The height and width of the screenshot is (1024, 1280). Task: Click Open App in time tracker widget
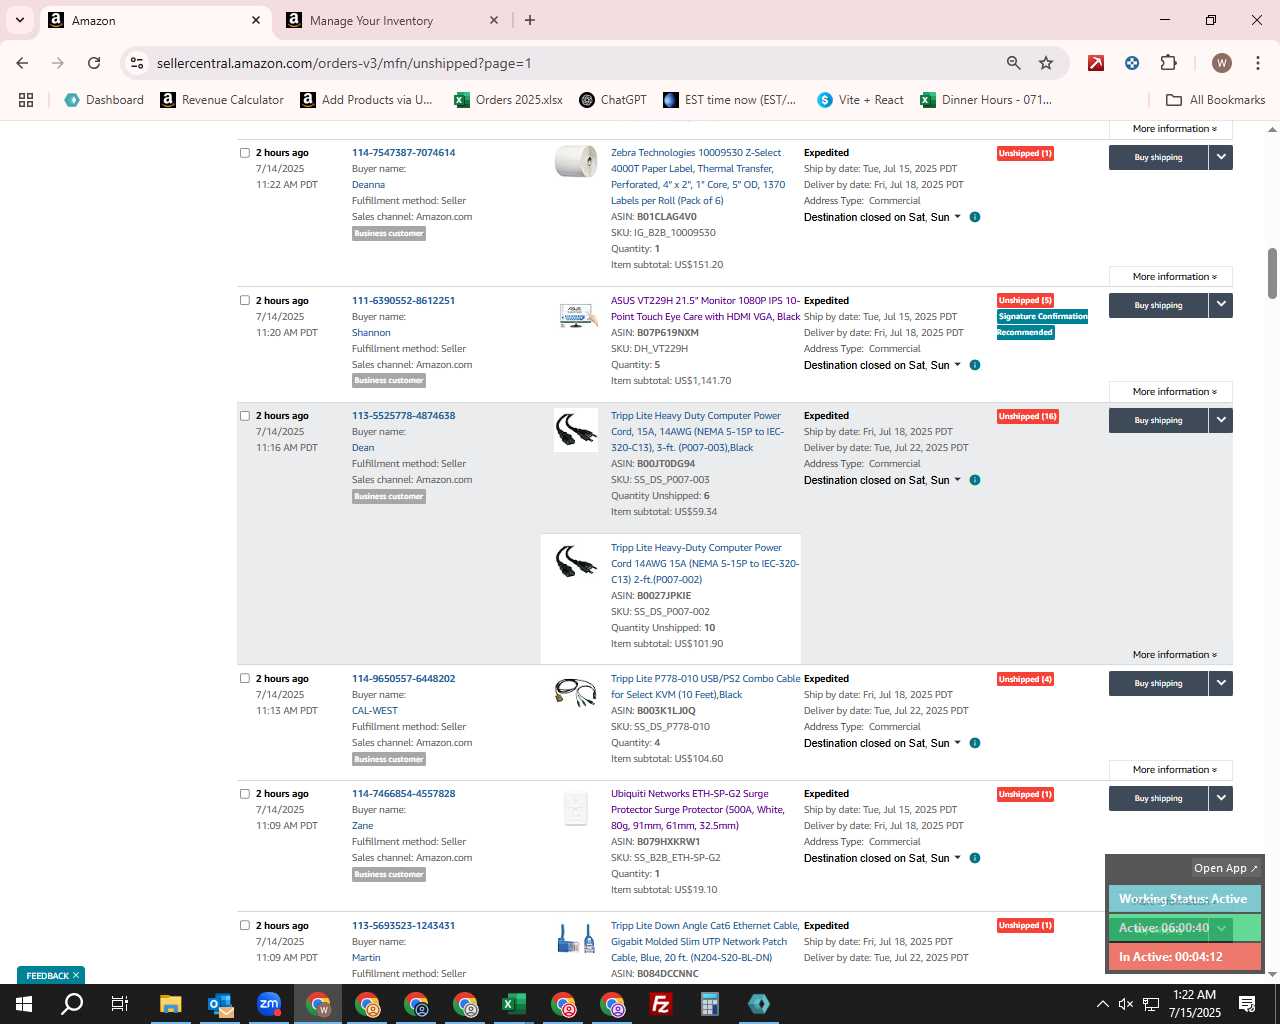click(1226, 868)
